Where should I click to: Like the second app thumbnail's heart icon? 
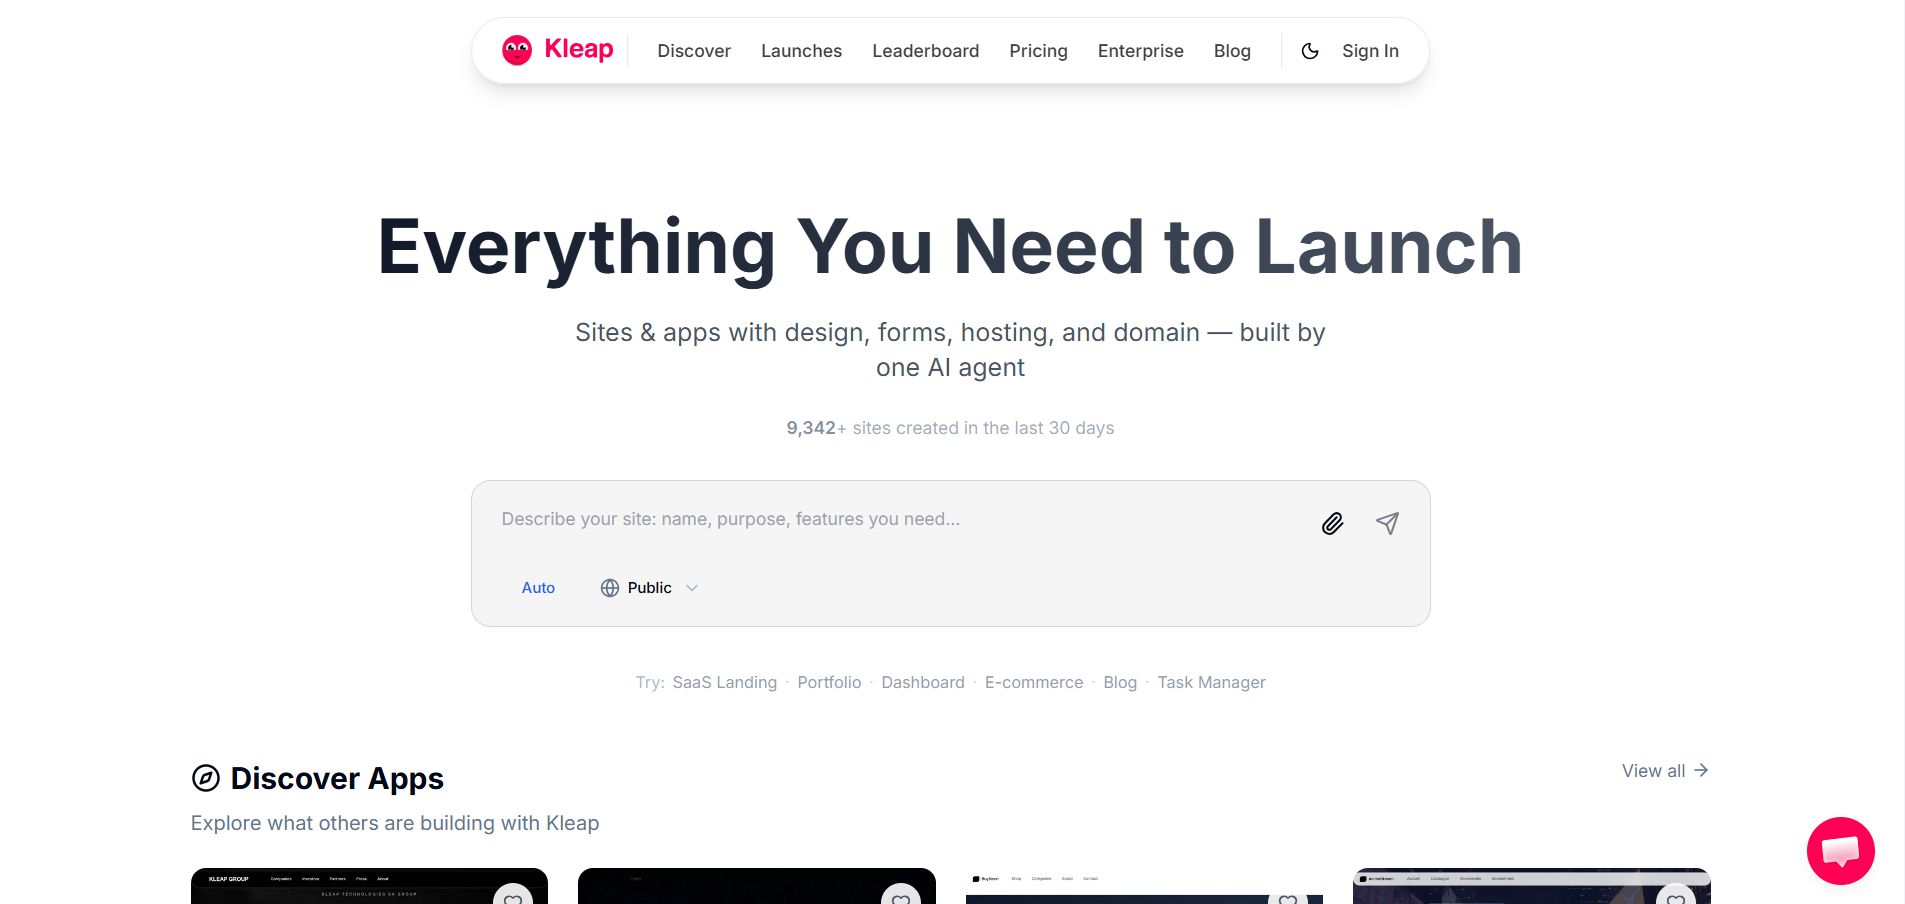(902, 899)
